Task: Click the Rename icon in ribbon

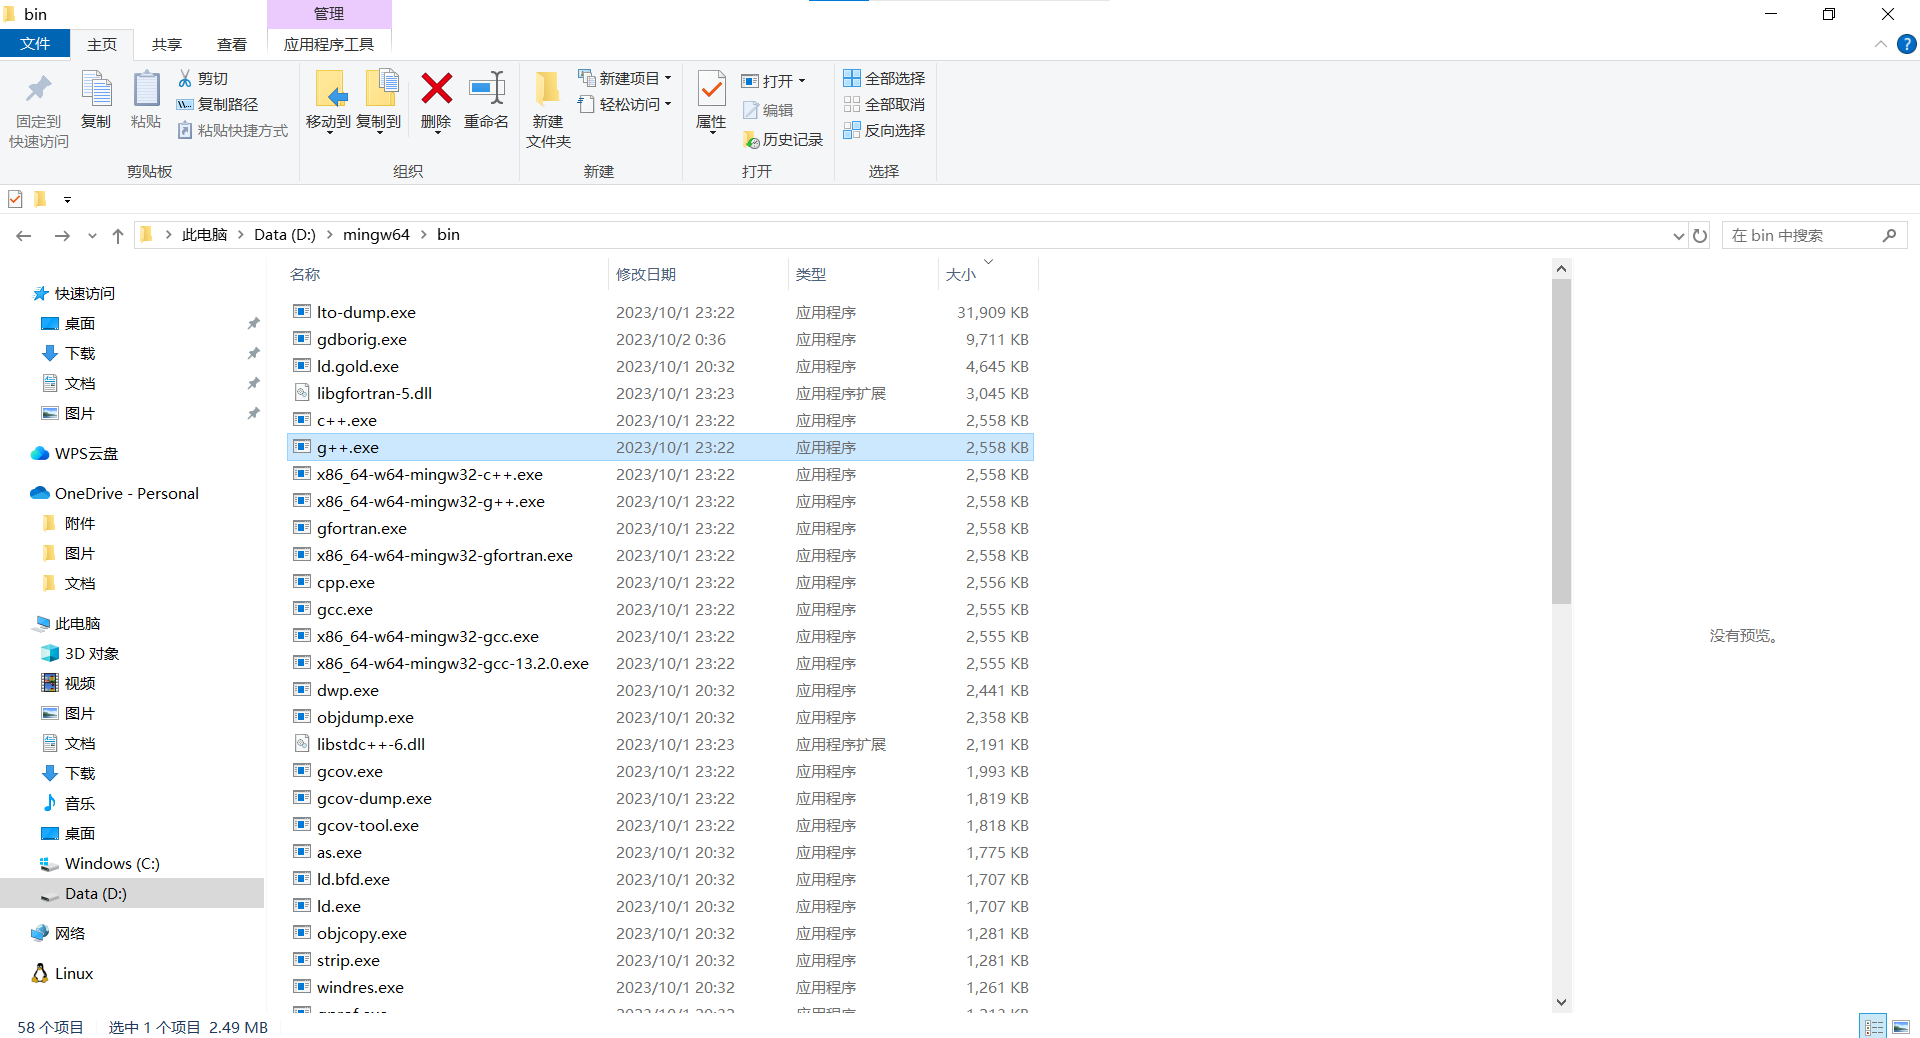Action: pyautogui.click(x=486, y=90)
